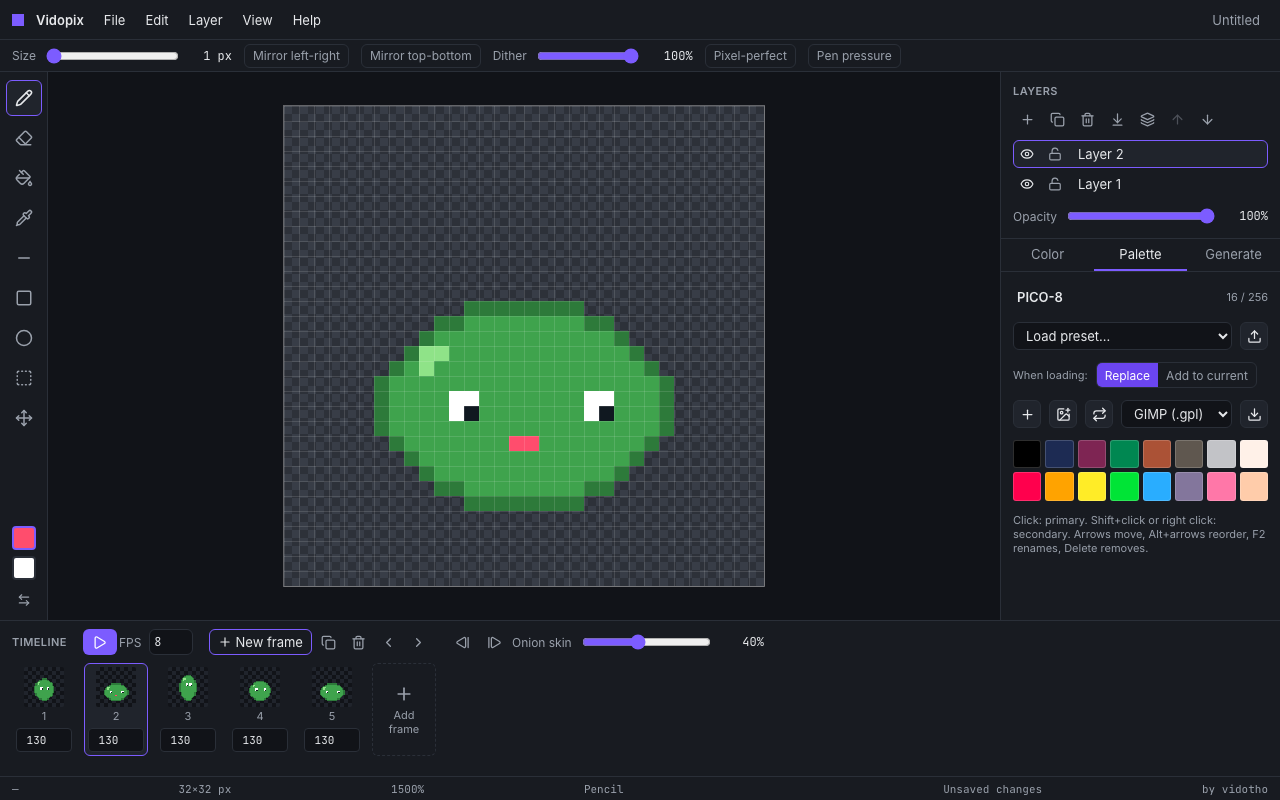Viewport: 1280px width, 800px height.
Task: Delete the selected layer
Action: tap(1087, 120)
